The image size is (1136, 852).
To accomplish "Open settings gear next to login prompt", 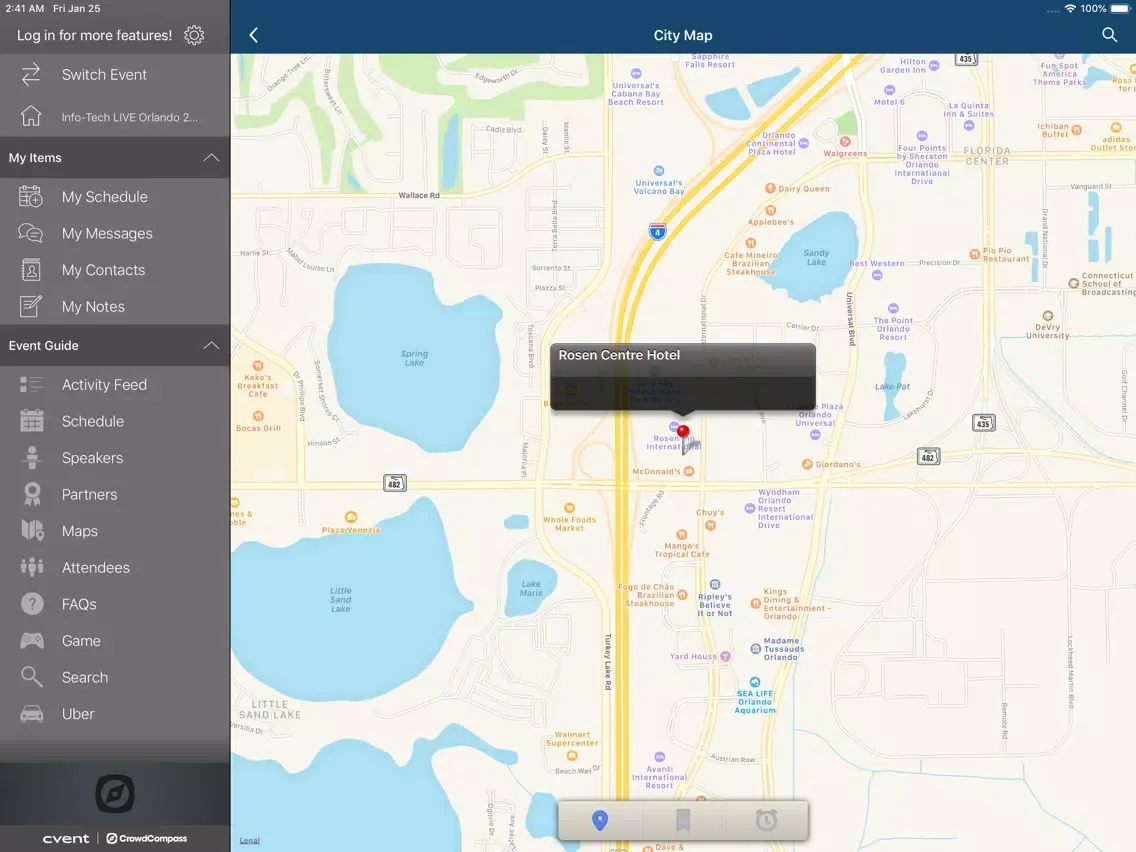I will 194,35.
